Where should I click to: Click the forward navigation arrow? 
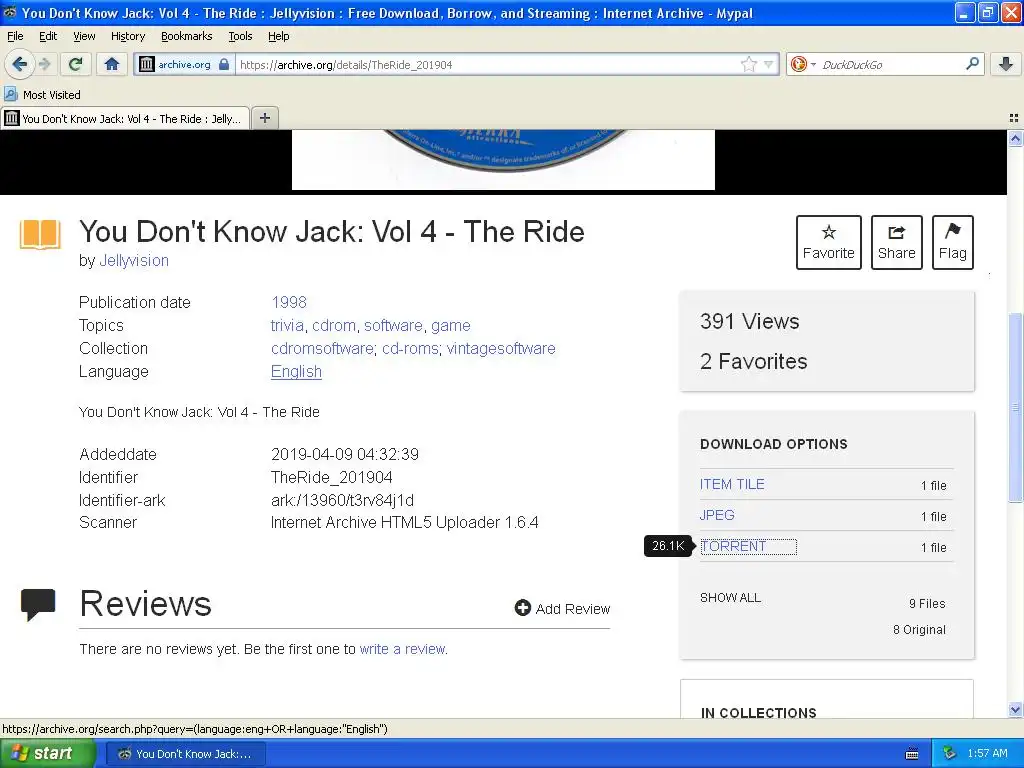click(44, 64)
